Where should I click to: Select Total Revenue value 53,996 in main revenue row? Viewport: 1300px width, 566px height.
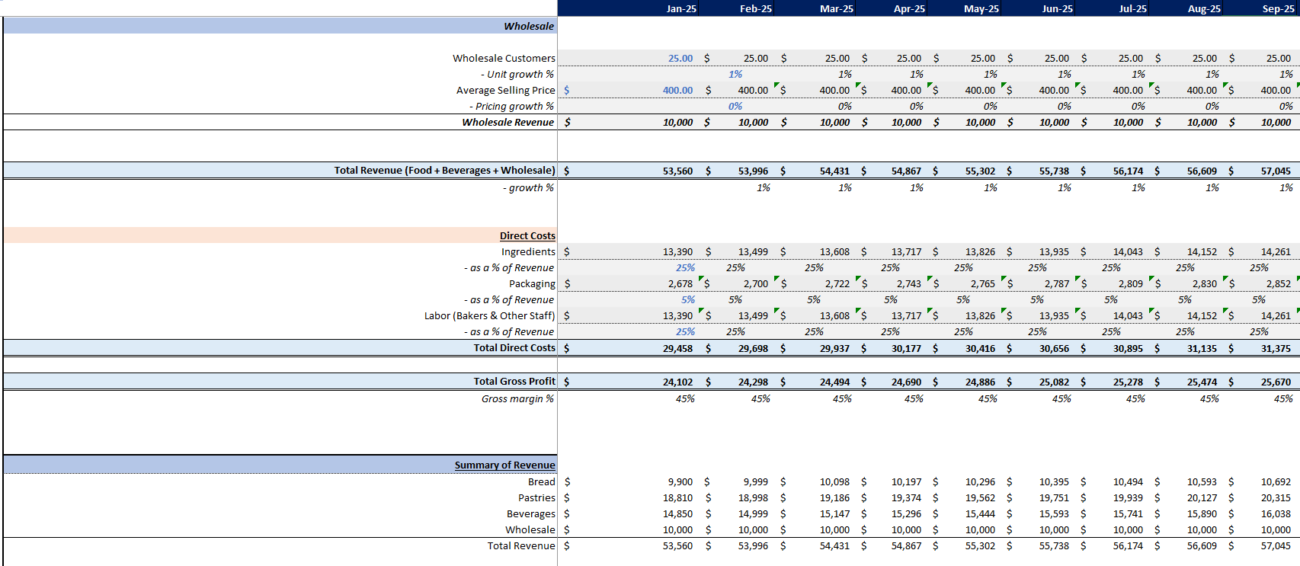754,171
